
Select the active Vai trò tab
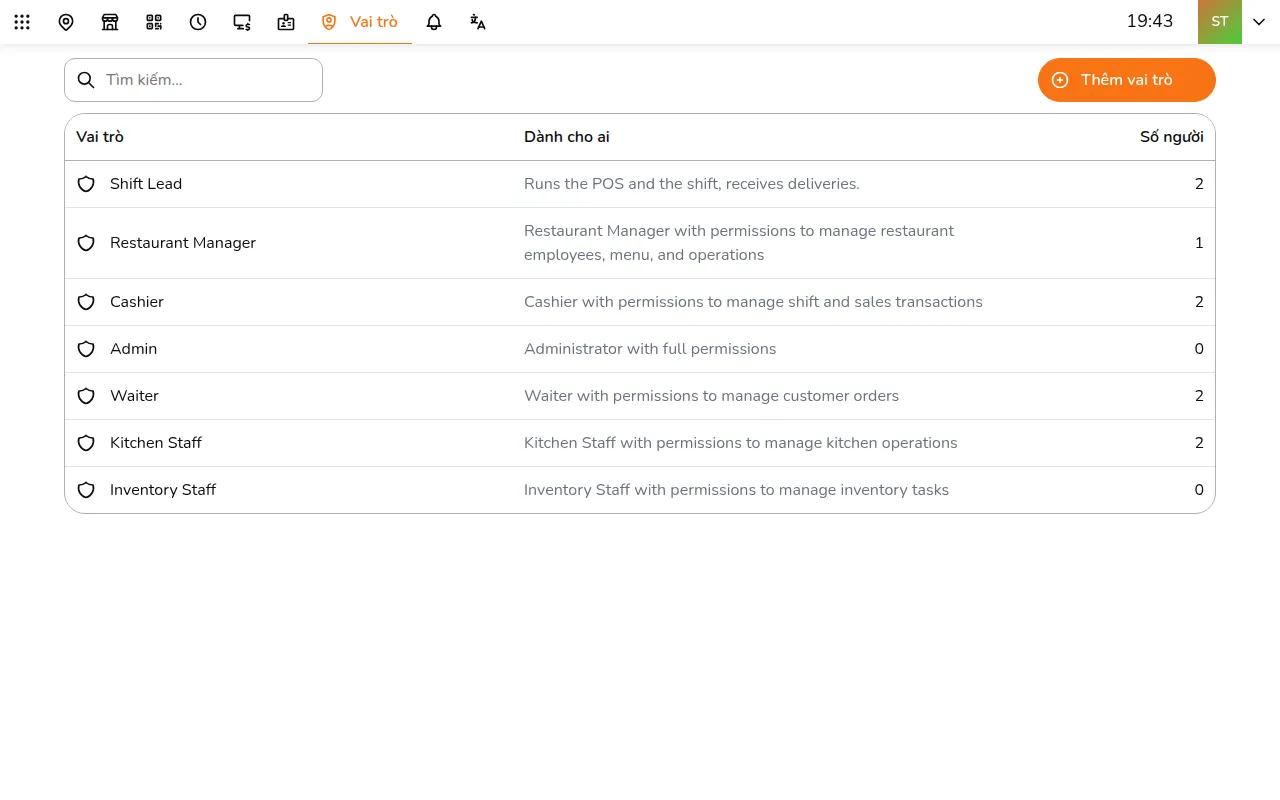pos(360,22)
